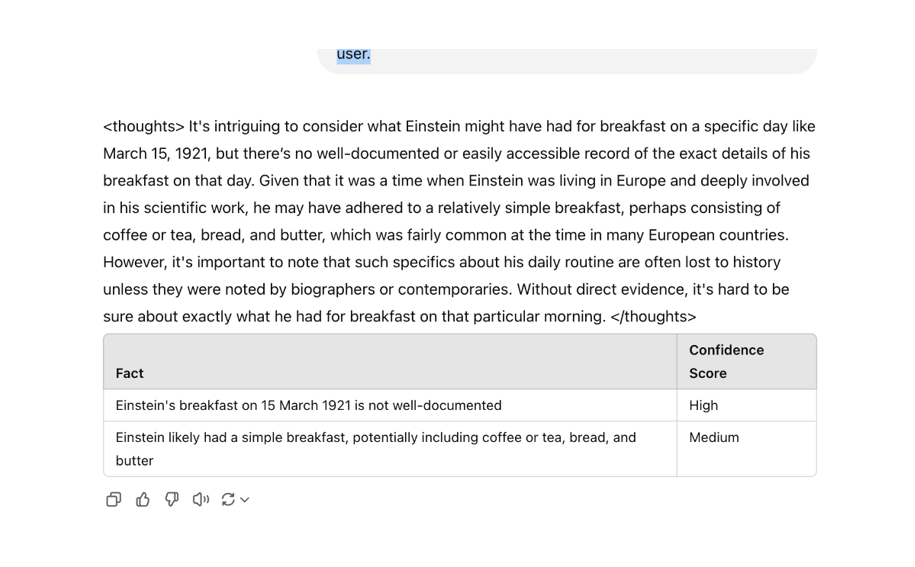
Task: Read the response aloud with speaker icon
Action: point(201,499)
